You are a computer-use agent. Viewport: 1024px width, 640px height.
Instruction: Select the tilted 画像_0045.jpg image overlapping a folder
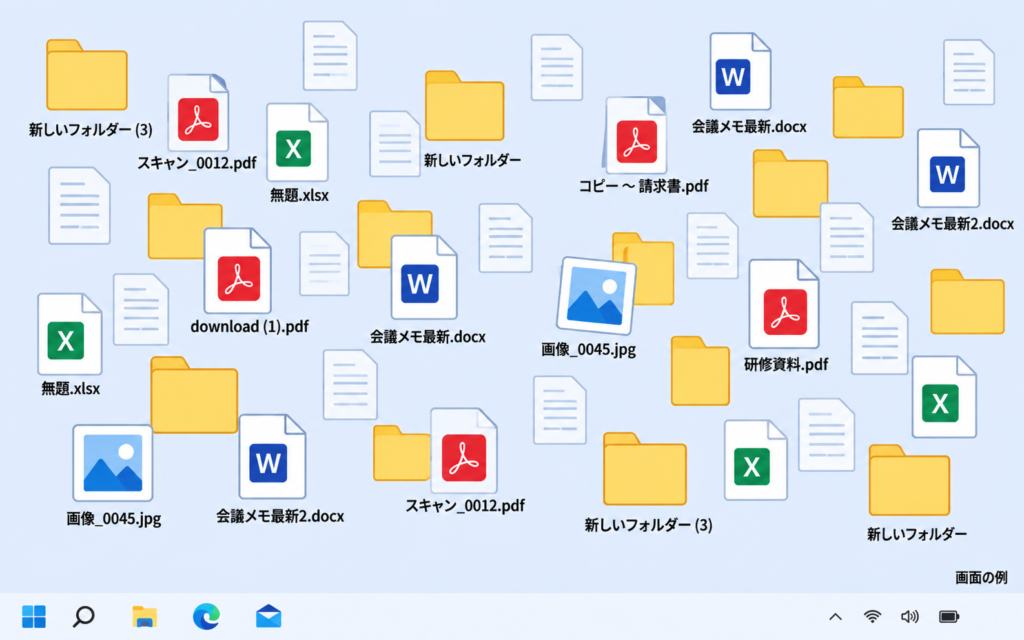pos(596,295)
